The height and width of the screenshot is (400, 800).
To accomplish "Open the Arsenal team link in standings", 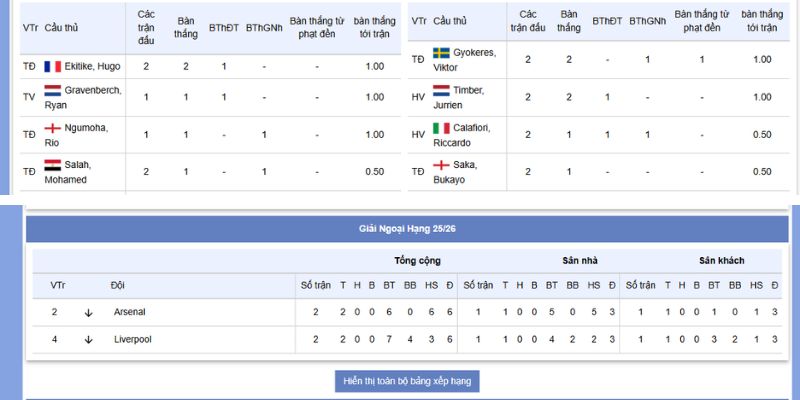I will (129, 312).
